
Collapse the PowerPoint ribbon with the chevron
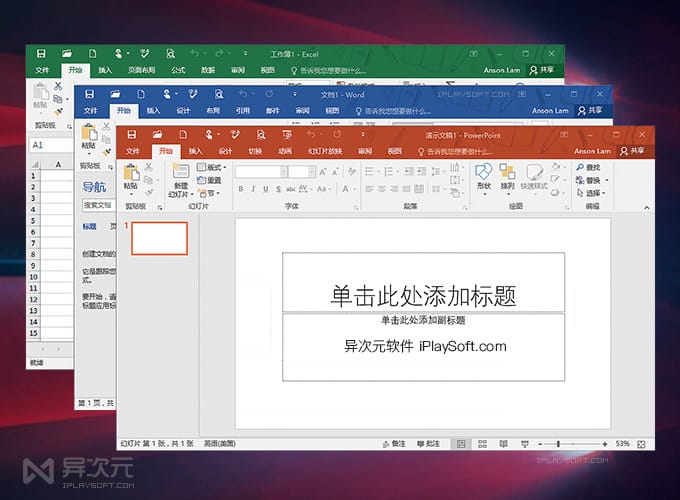click(647, 208)
